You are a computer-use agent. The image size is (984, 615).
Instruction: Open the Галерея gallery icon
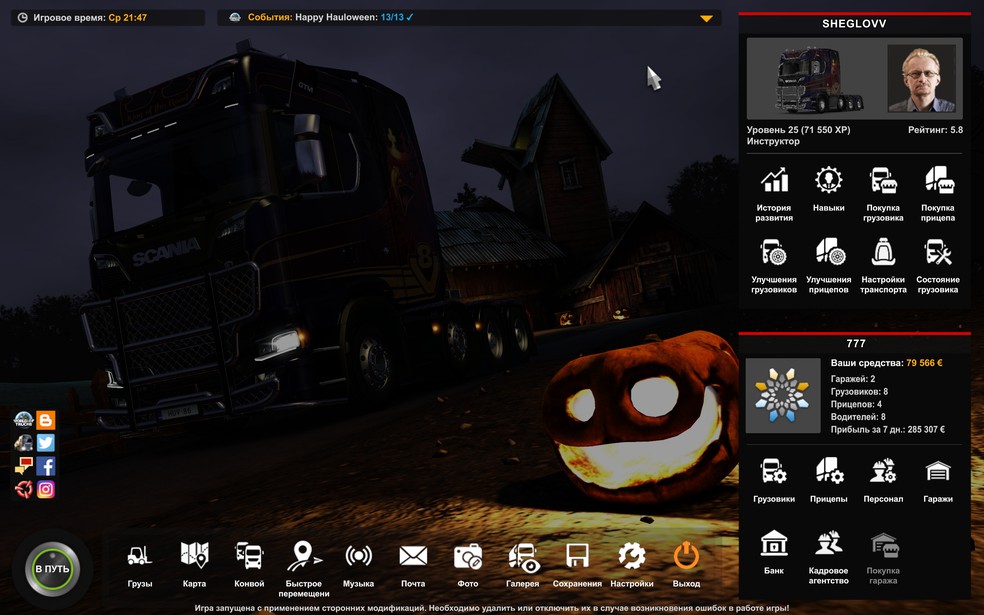coord(523,557)
